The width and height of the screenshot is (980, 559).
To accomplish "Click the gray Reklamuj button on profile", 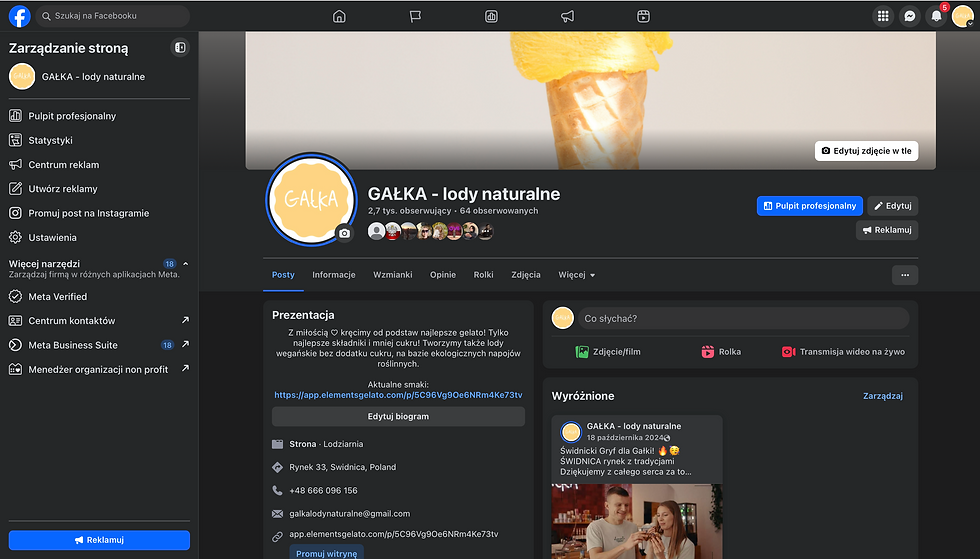I will [x=887, y=230].
